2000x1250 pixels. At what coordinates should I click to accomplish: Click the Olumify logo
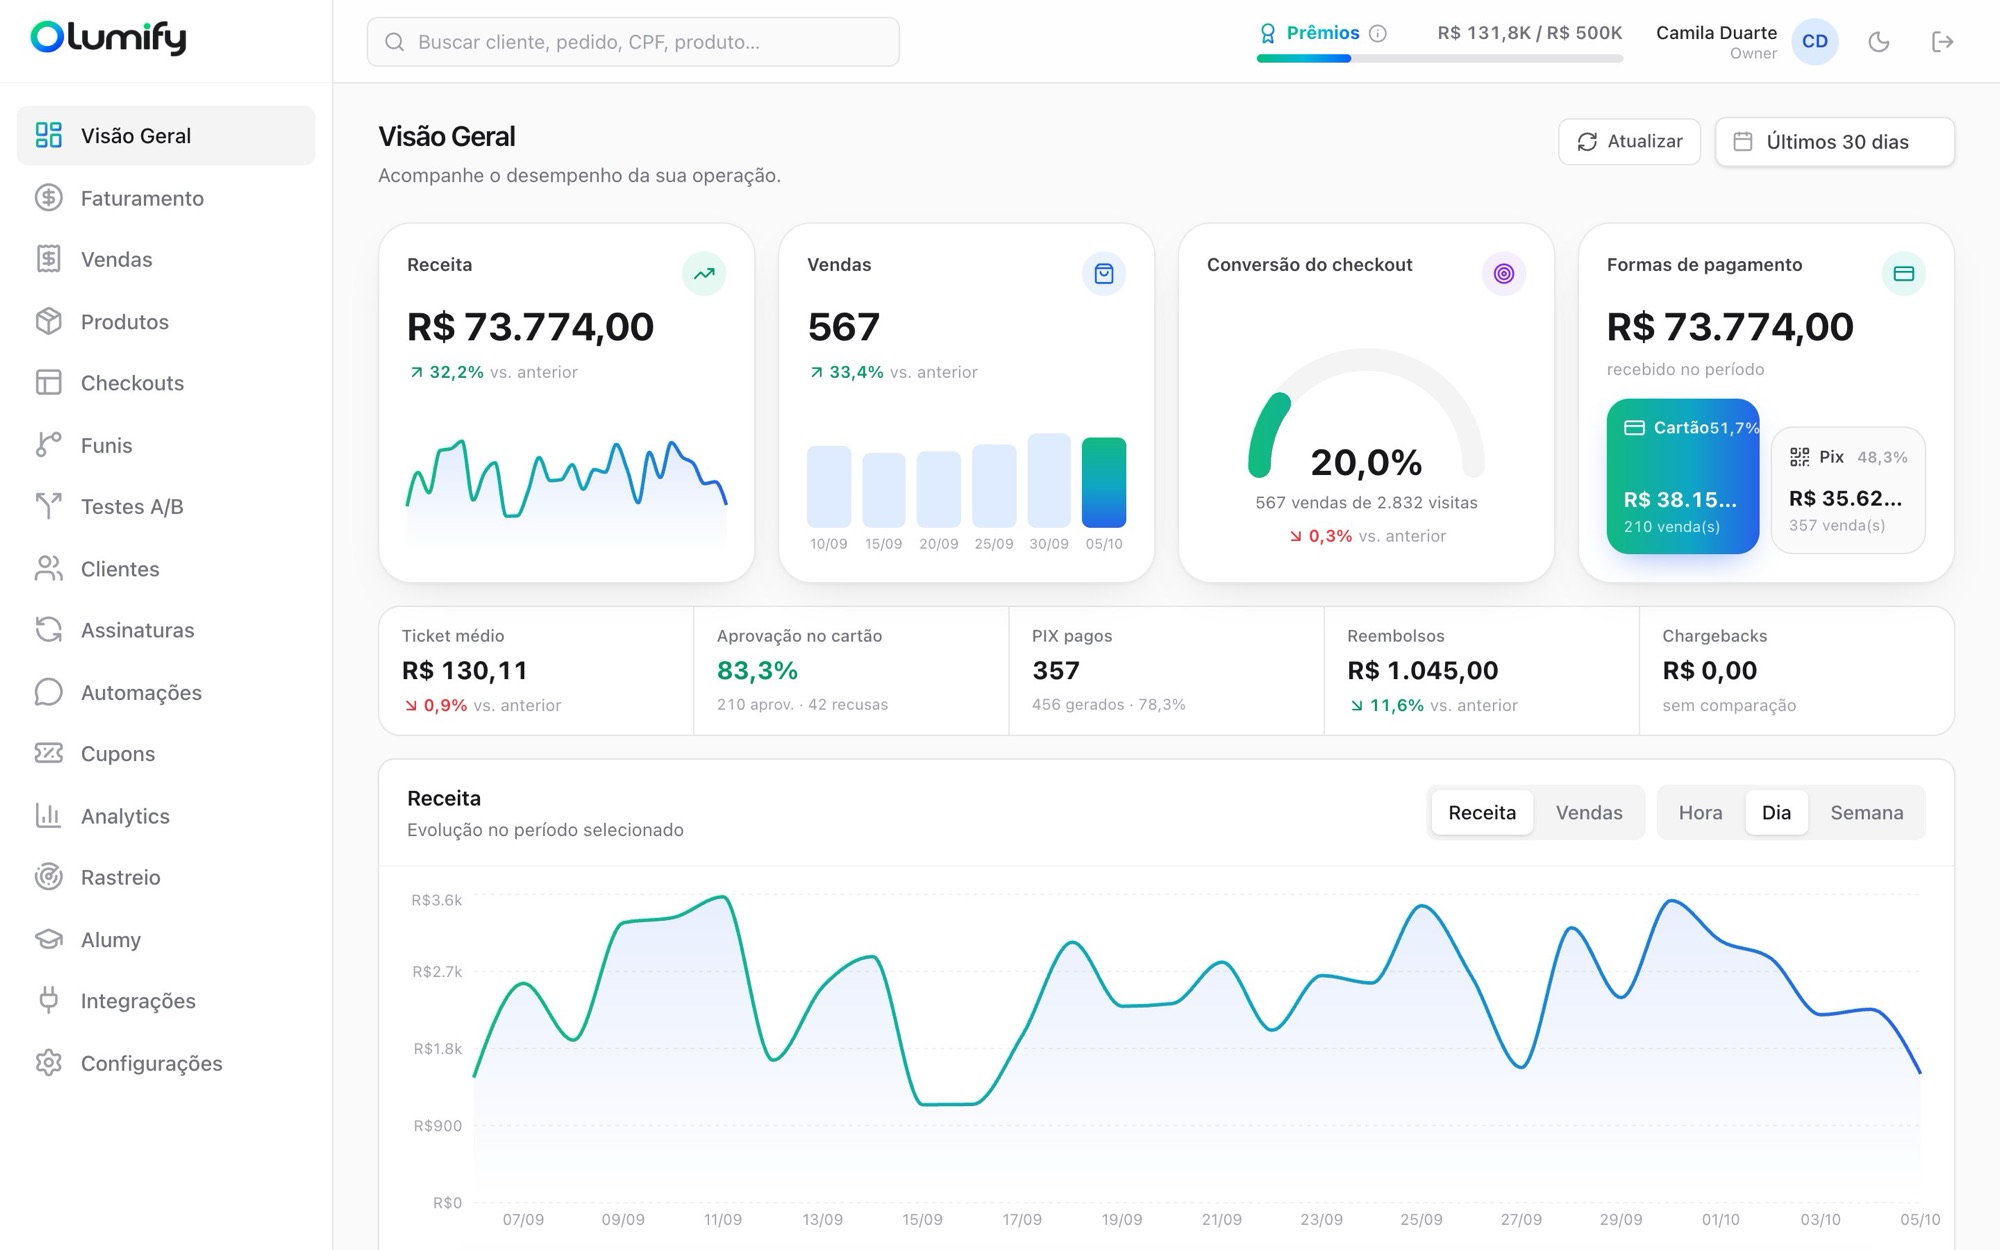[108, 38]
